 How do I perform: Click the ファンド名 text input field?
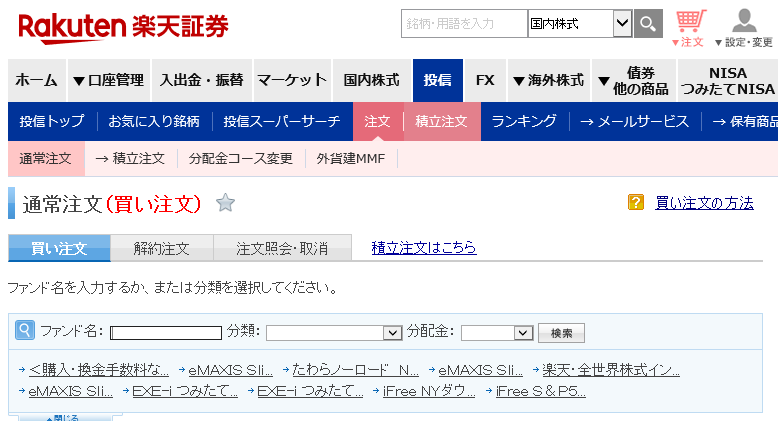tap(166, 333)
